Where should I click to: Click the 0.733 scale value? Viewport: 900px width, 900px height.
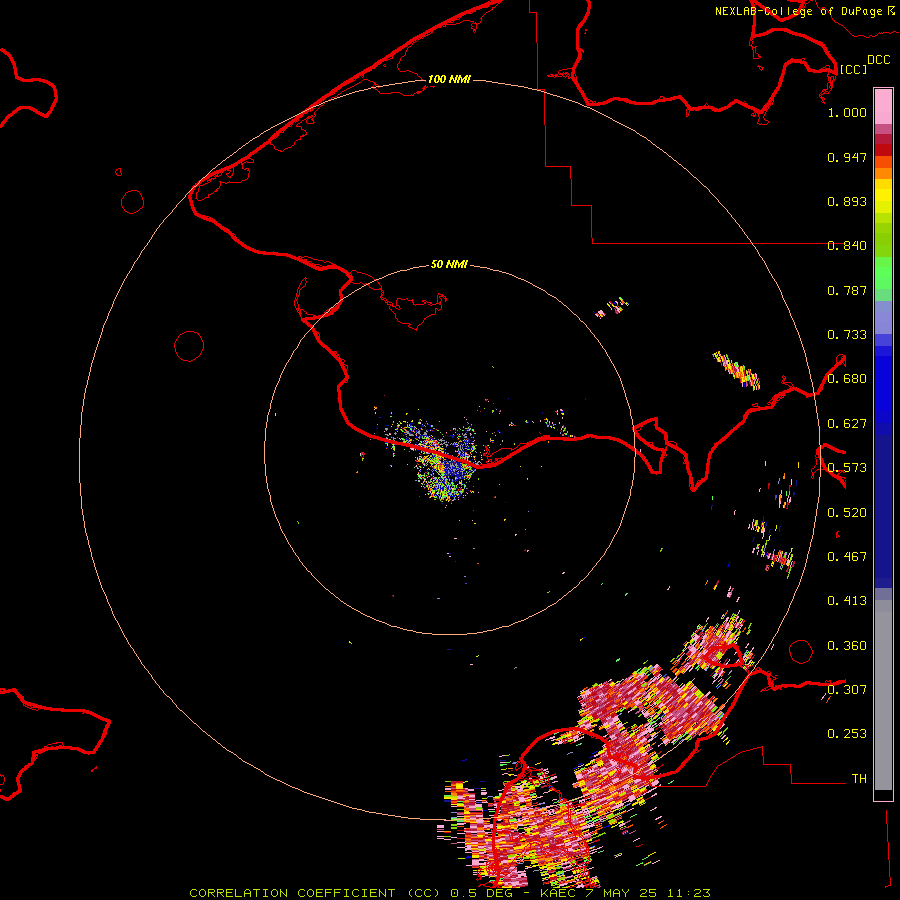(x=847, y=335)
